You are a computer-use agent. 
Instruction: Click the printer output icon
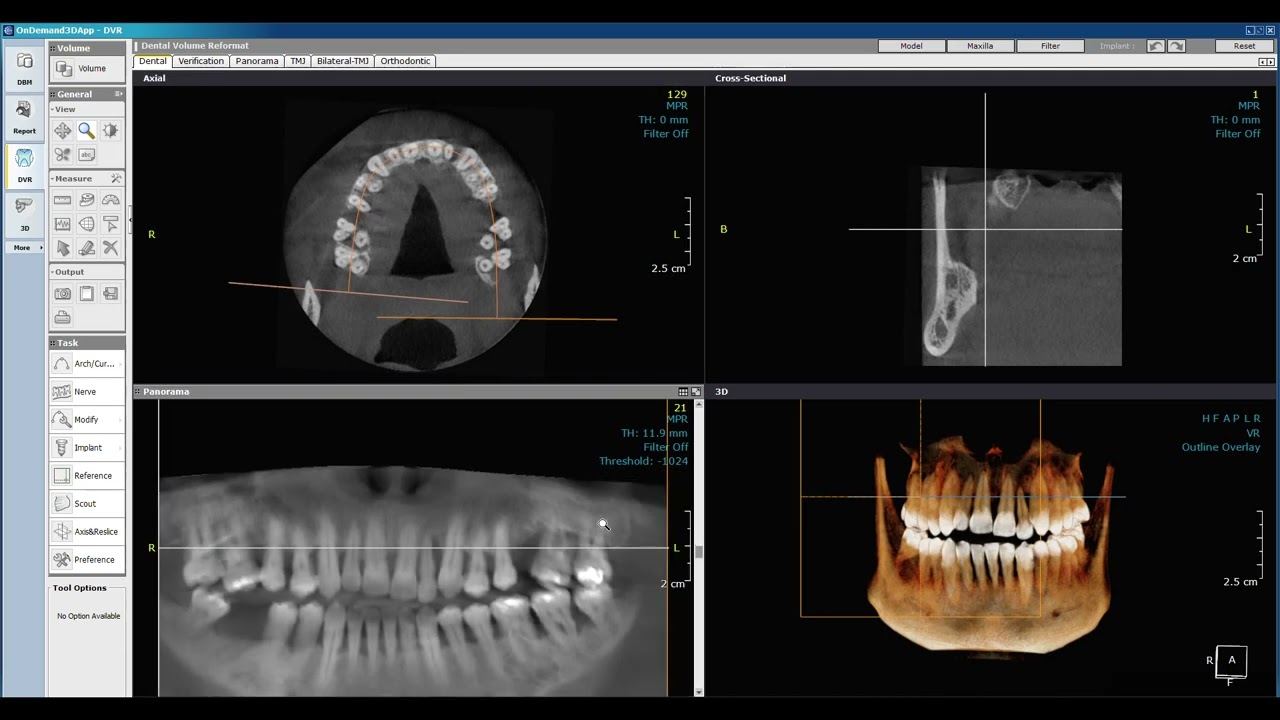[63, 317]
